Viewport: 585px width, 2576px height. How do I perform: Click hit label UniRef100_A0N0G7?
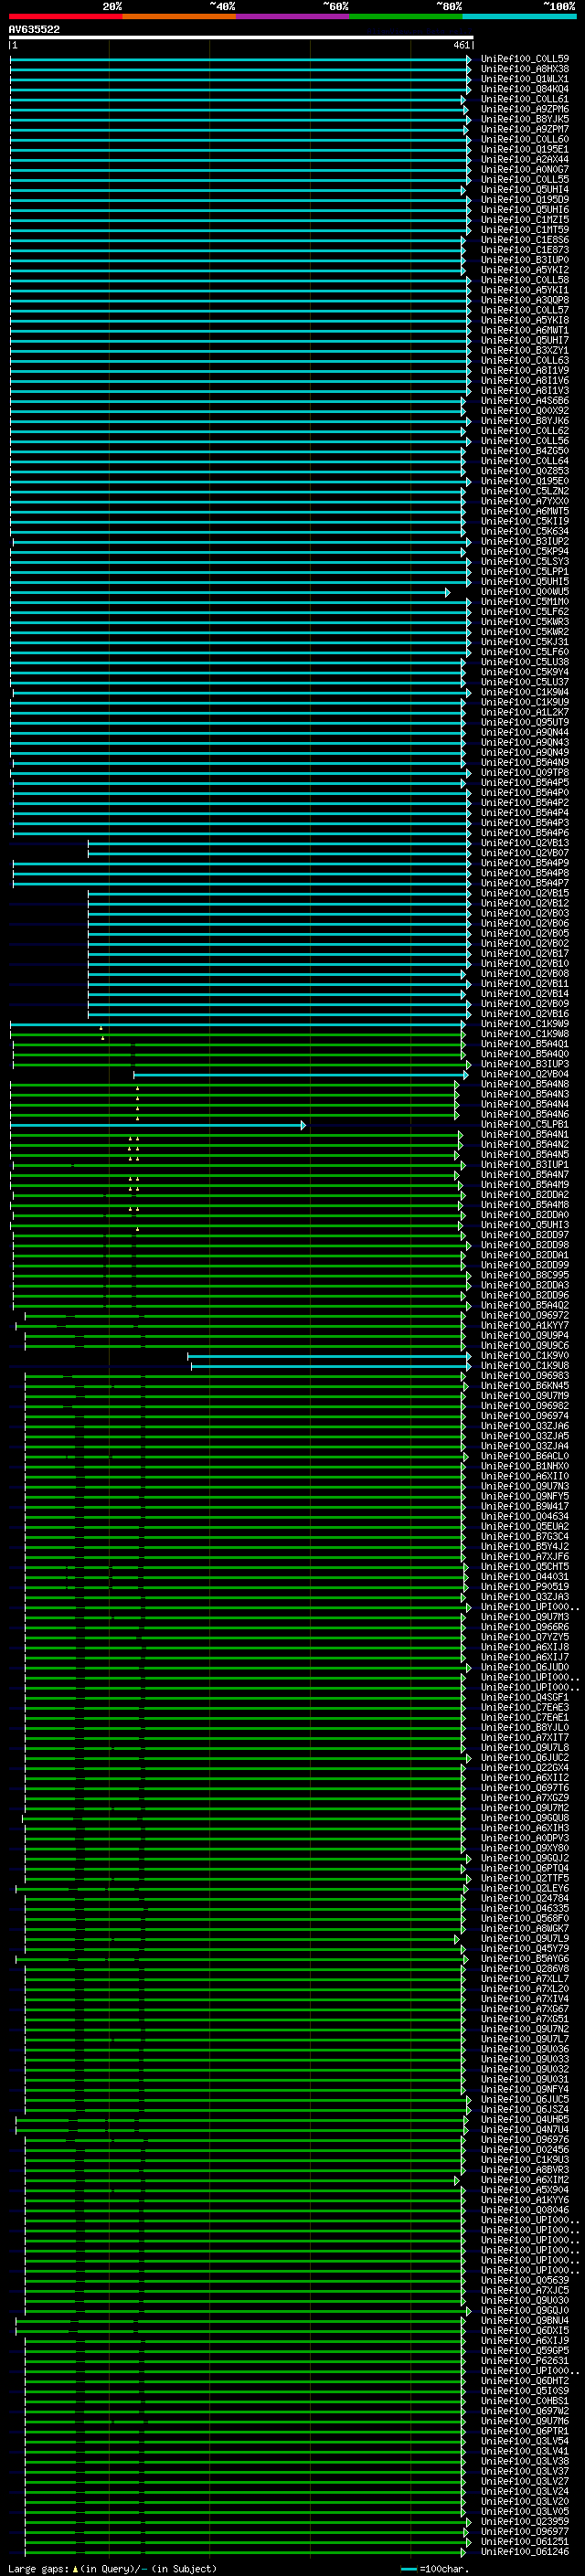point(525,169)
